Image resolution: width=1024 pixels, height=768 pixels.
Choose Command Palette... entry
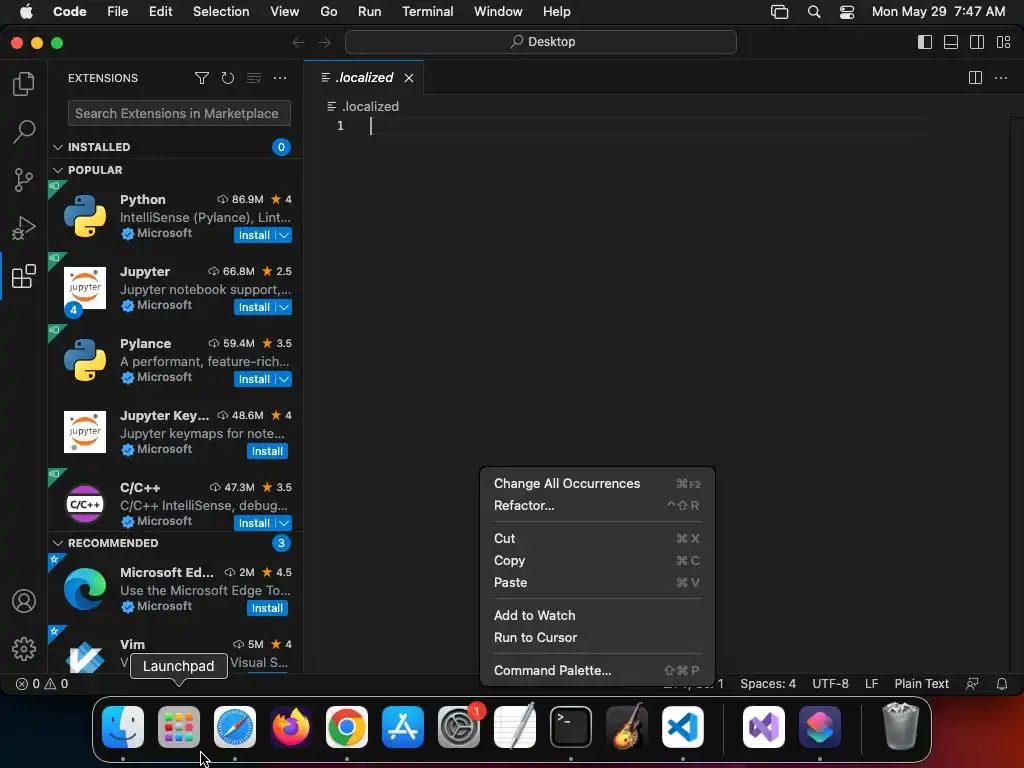(x=597, y=671)
